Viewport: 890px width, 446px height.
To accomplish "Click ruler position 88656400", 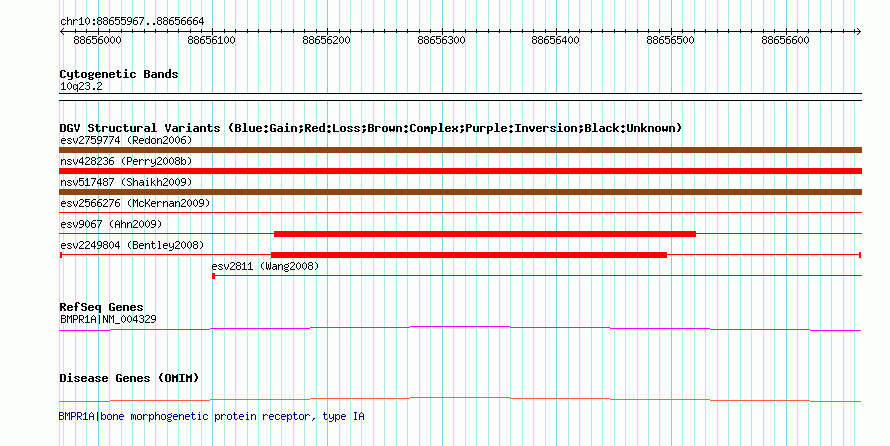I will click(x=555, y=40).
